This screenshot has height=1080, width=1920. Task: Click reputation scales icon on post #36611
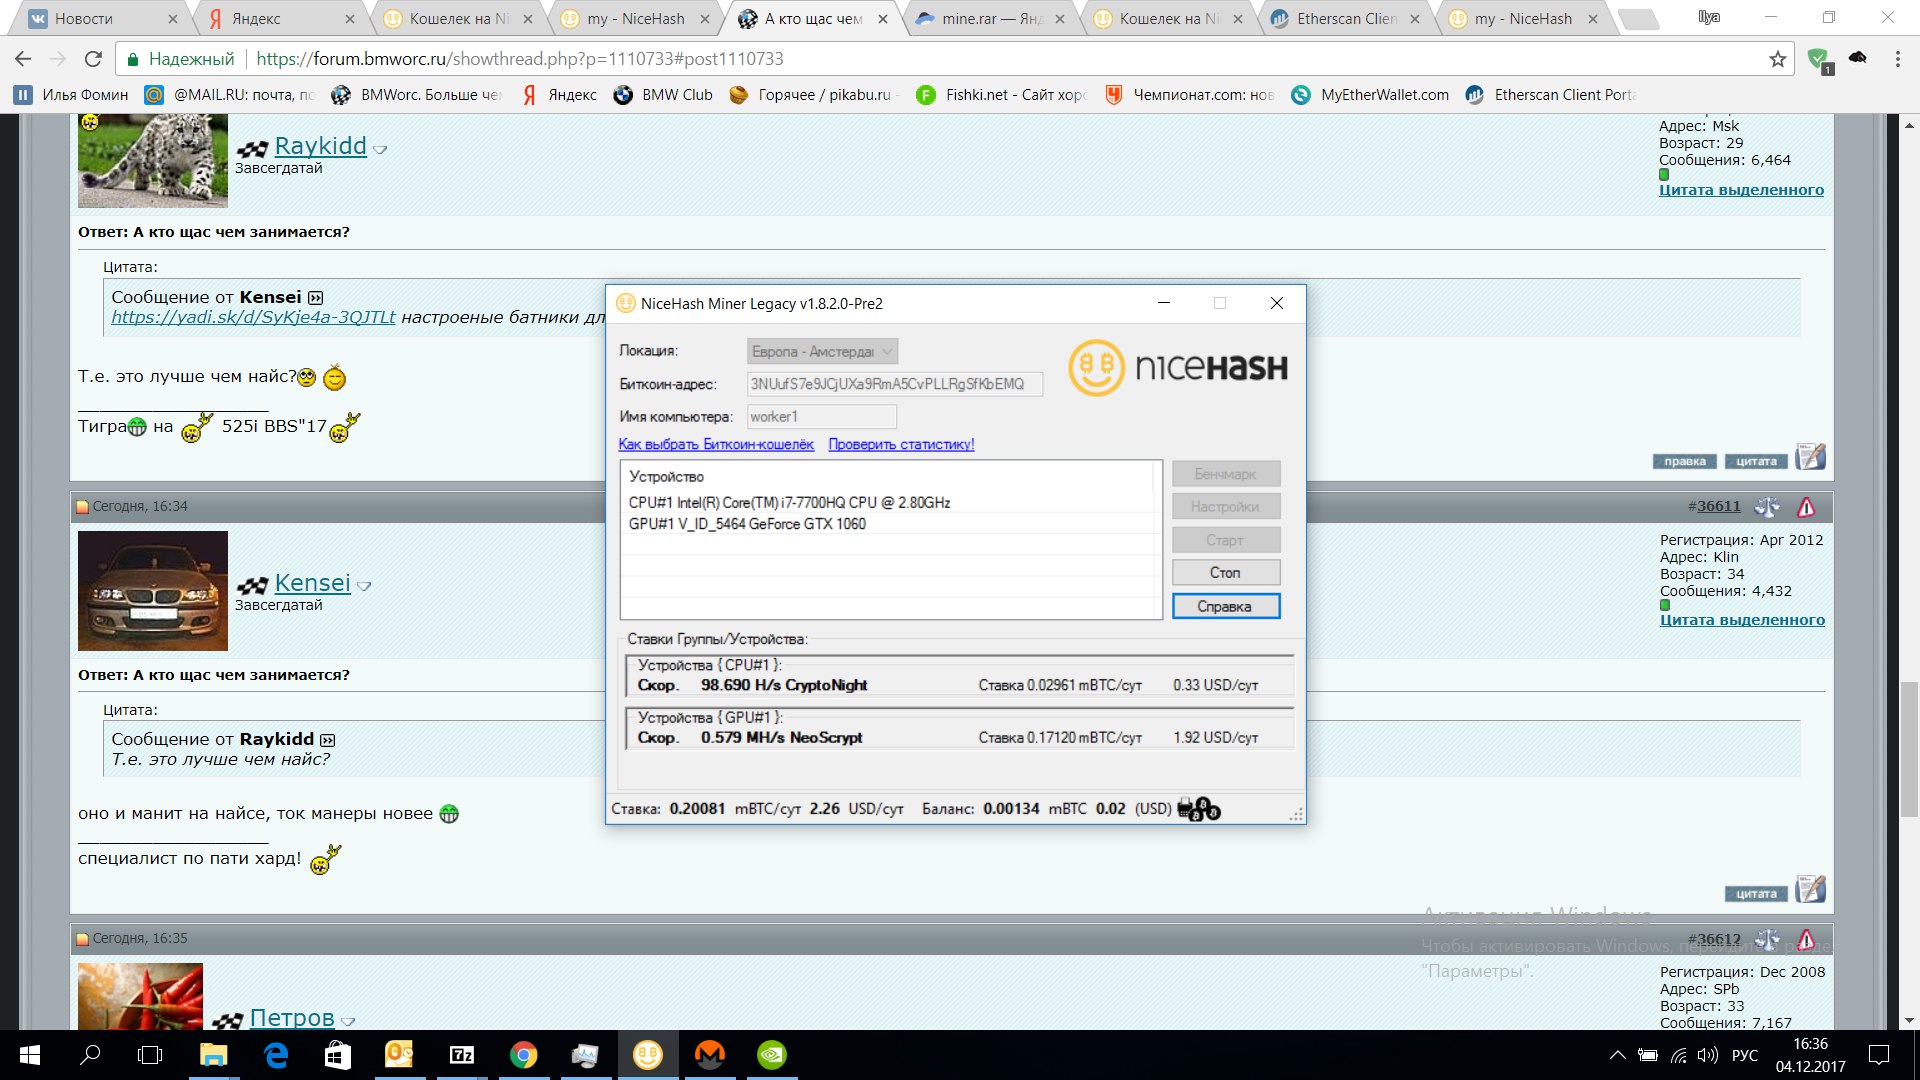point(1767,507)
